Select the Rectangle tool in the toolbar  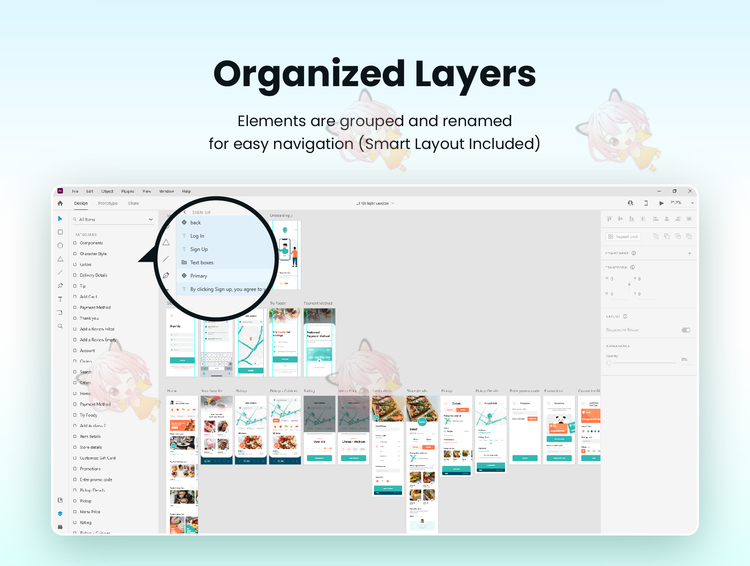click(60, 232)
